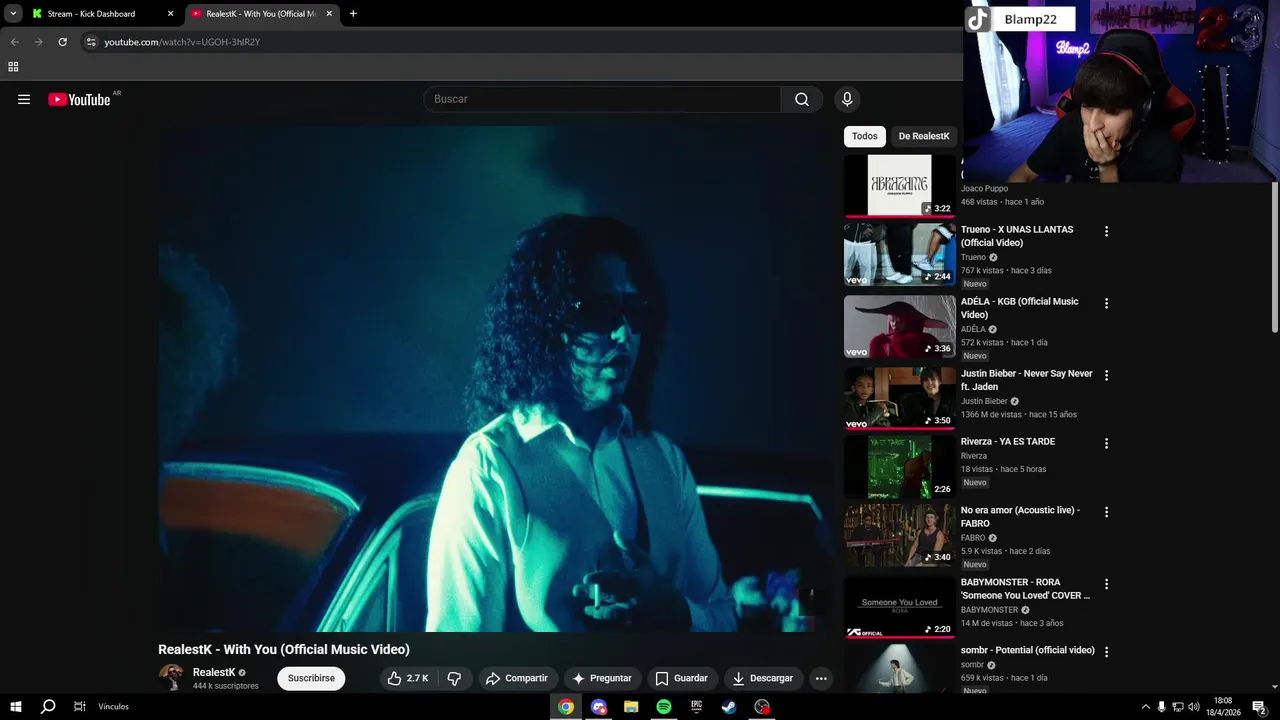
Task: Open the notification center icon
Action: pyautogui.click(x=1259, y=707)
